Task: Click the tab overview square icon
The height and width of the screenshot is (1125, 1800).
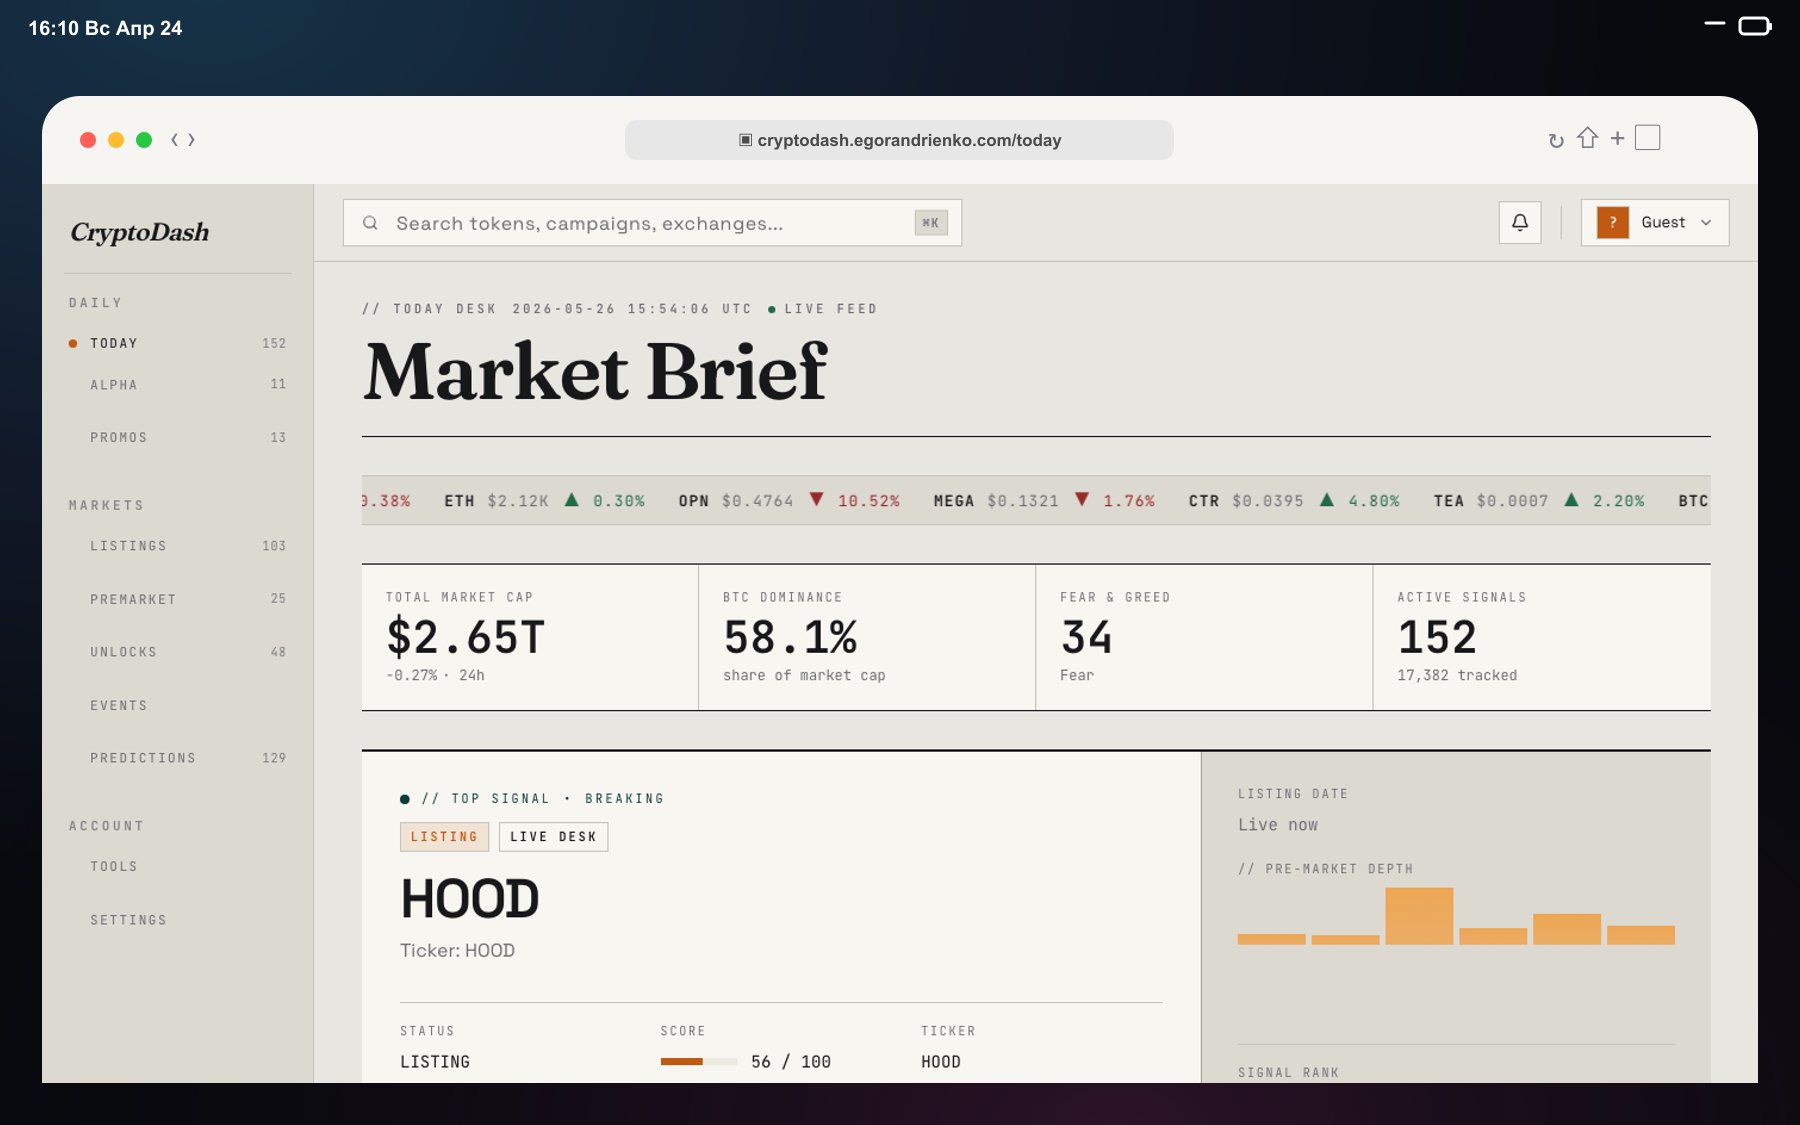Action: coord(1647,138)
